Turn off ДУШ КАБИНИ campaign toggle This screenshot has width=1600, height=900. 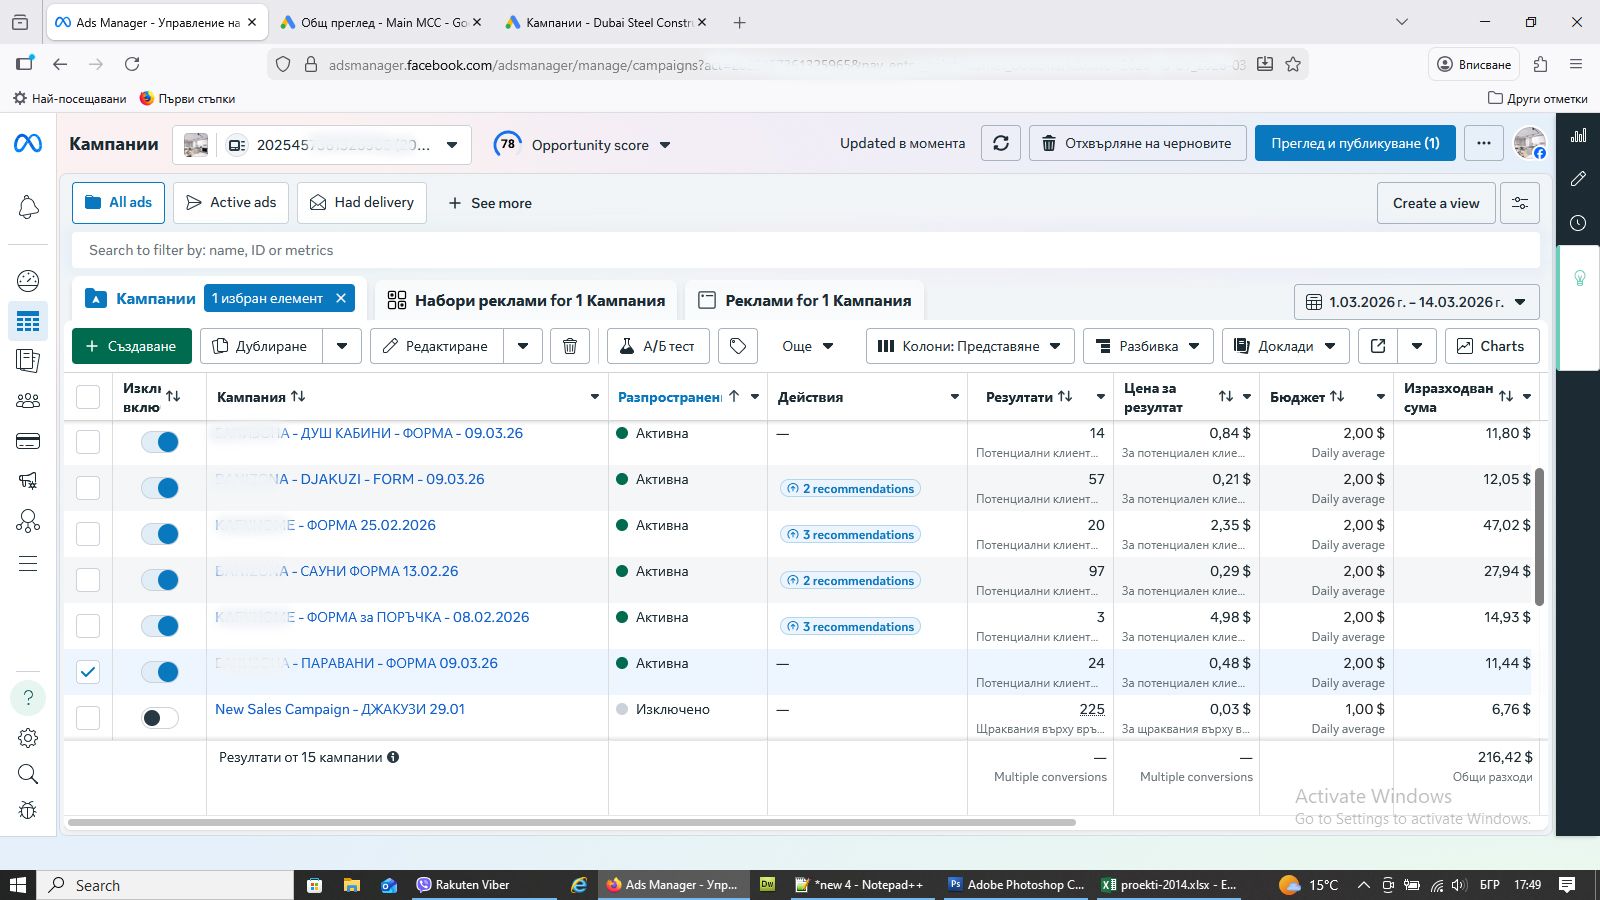tap(160, 442)
